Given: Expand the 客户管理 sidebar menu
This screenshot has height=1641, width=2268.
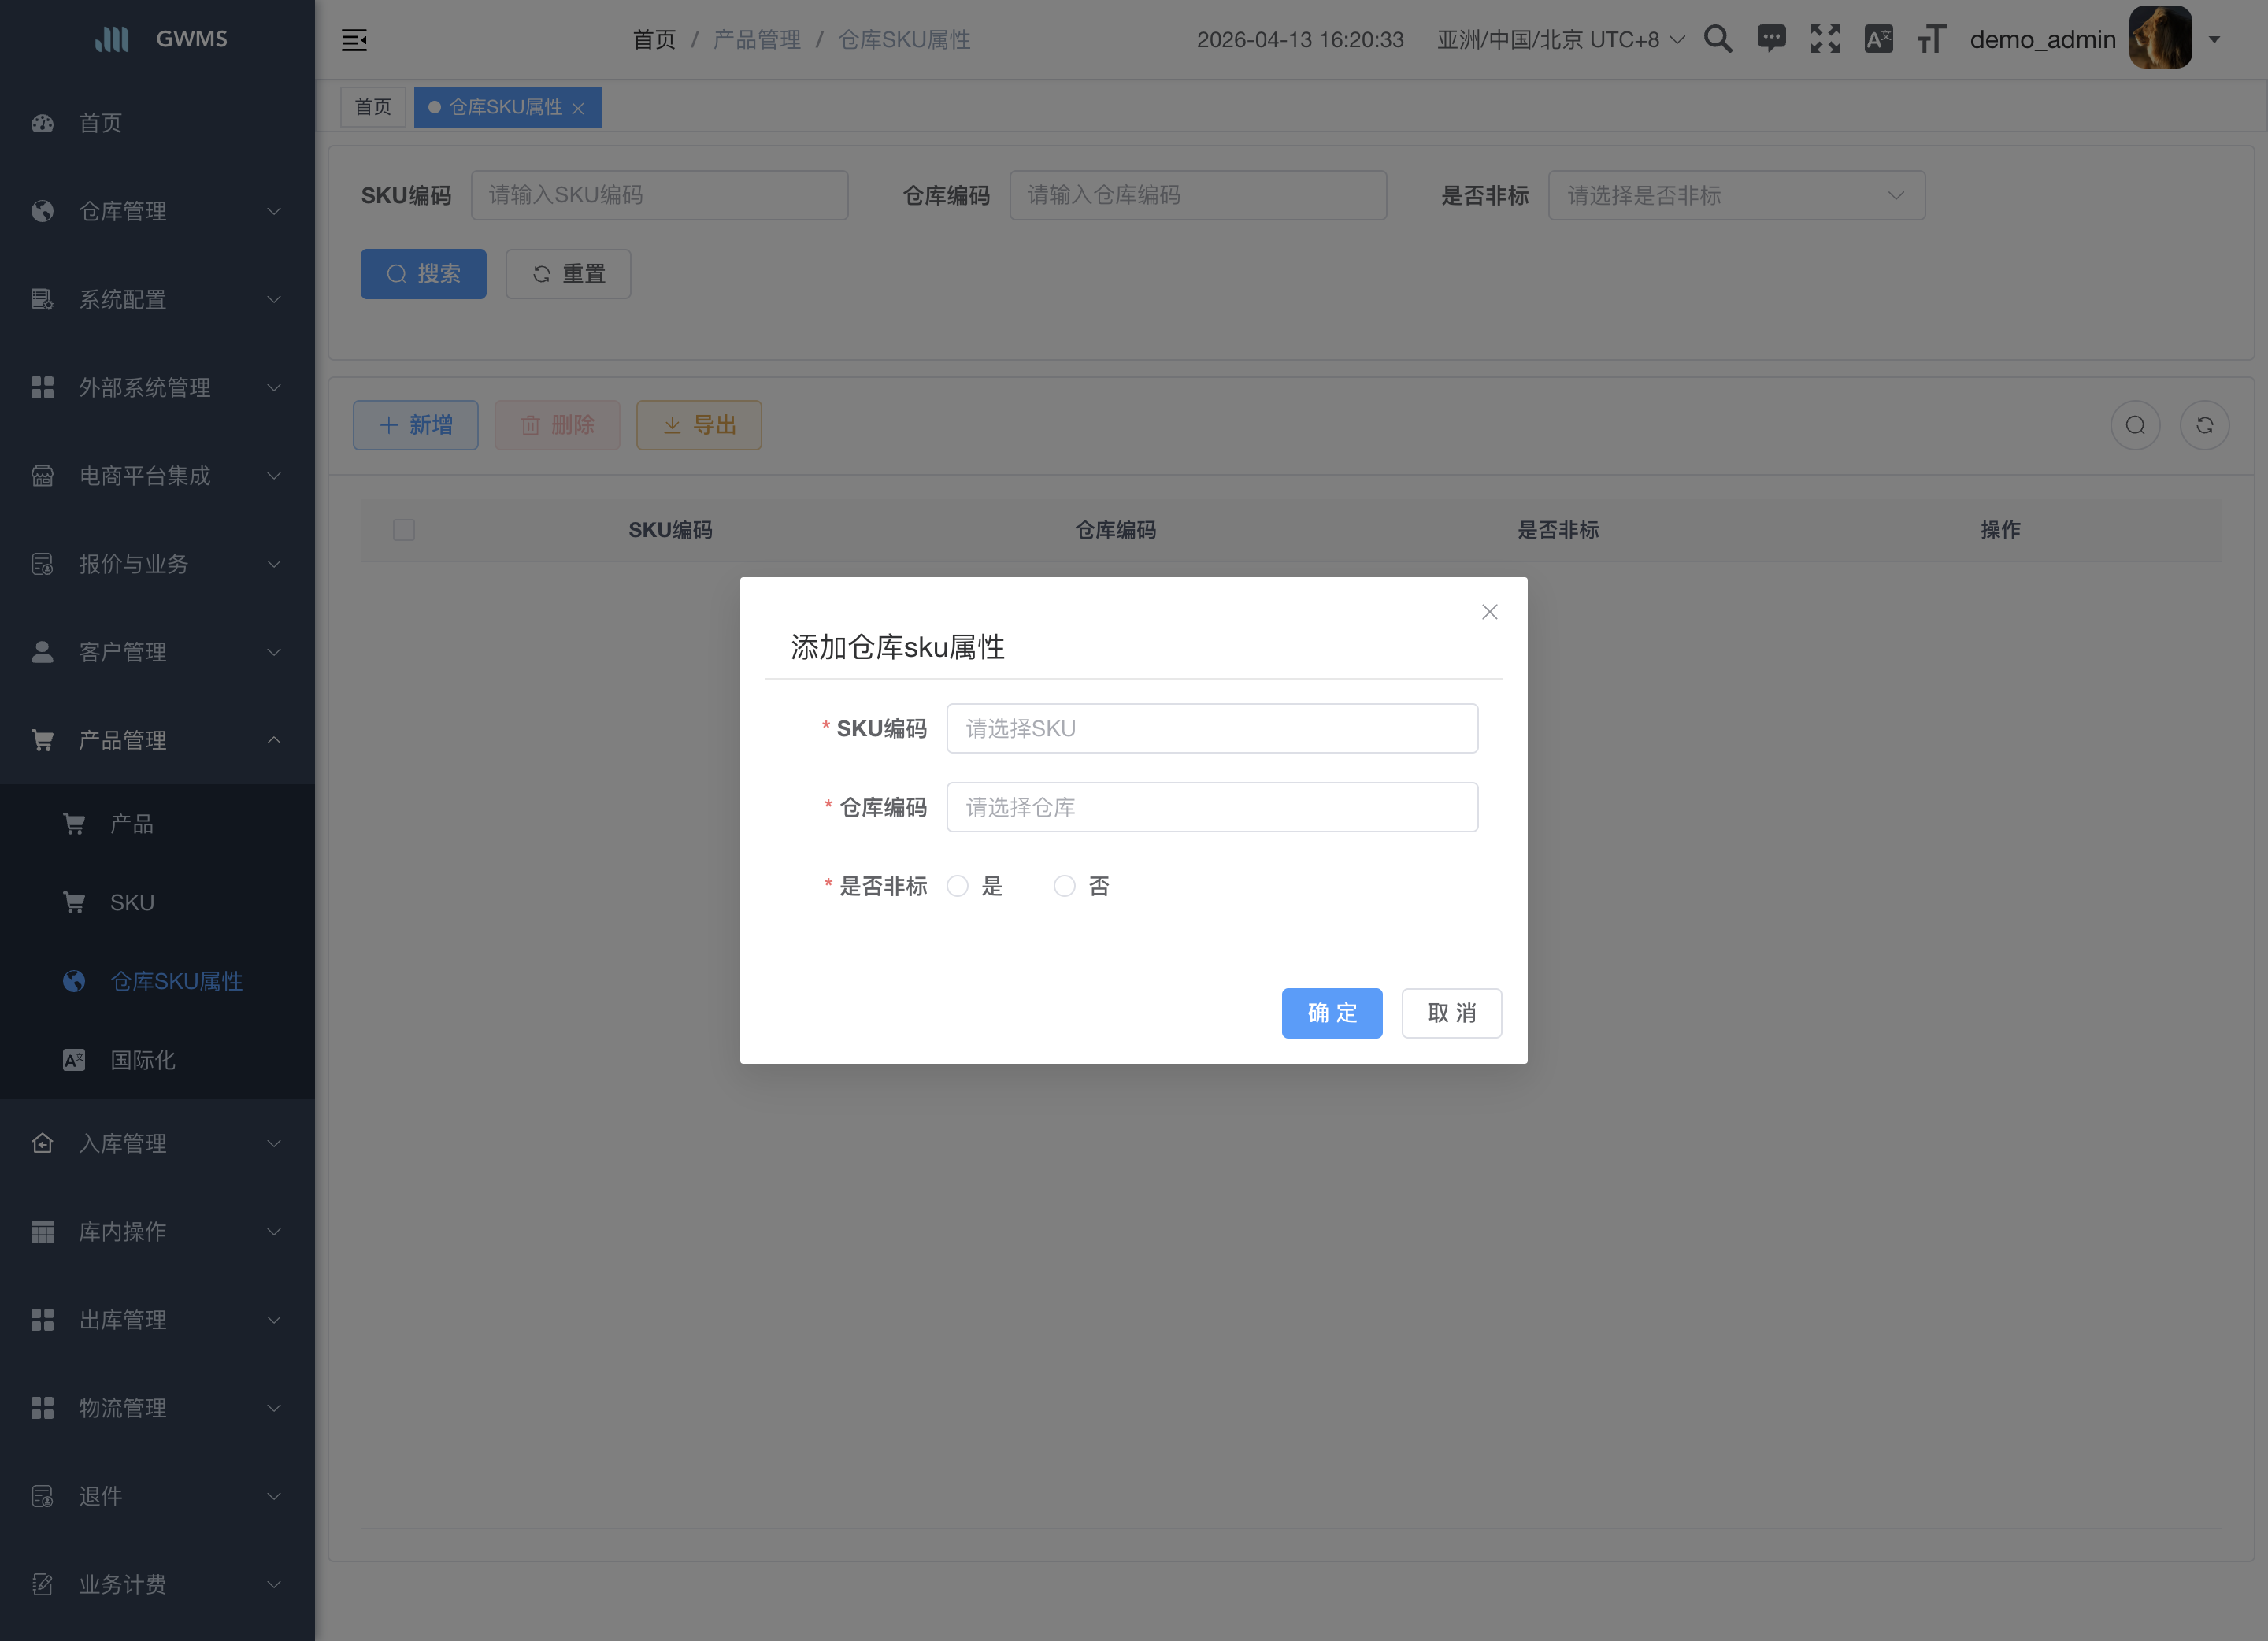Looking at the screenshot, I should coord(157,652).
